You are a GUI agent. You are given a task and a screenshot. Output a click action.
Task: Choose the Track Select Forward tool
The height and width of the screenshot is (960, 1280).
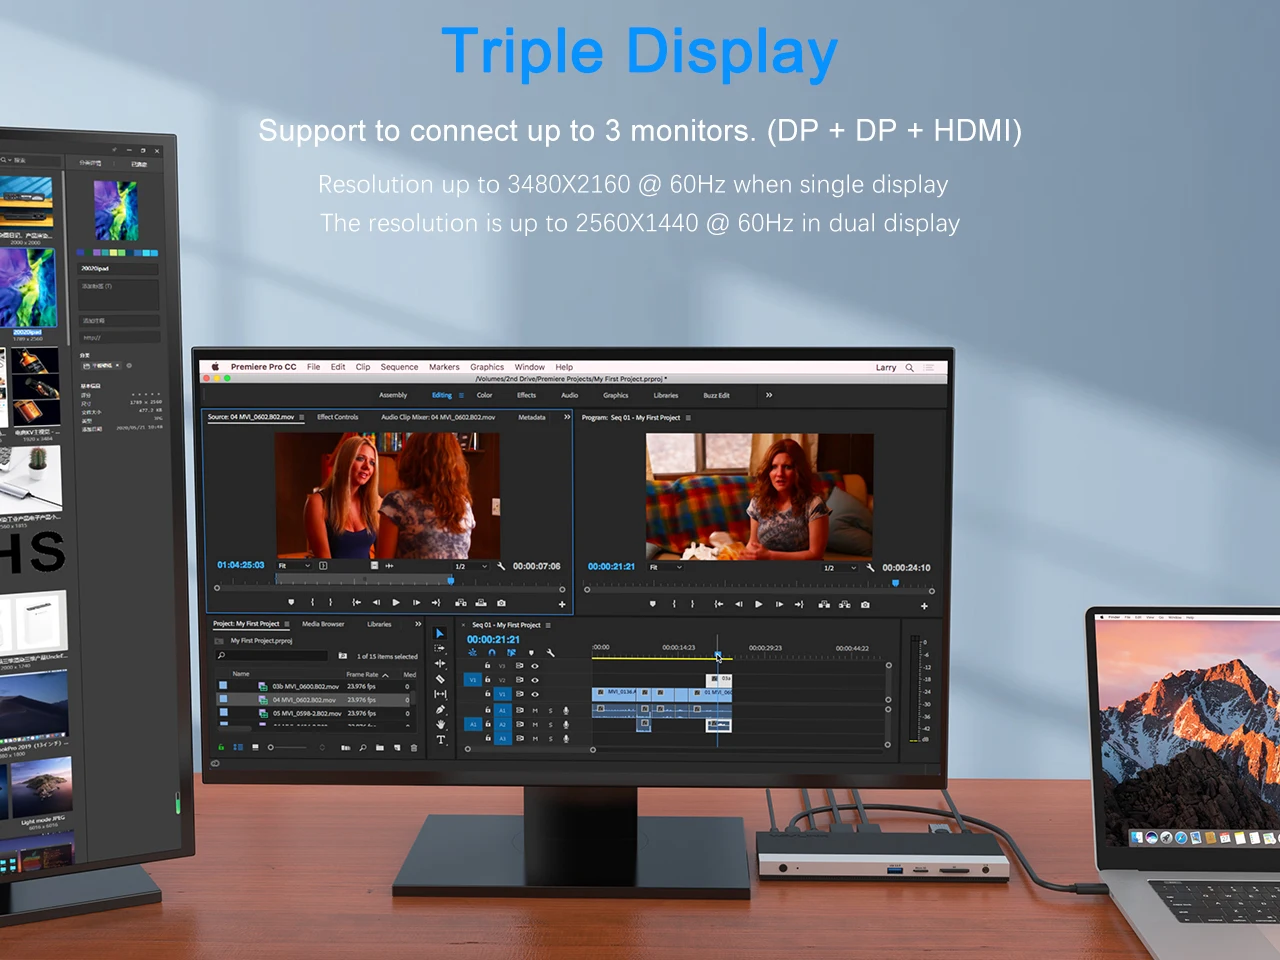click(439, 648)
